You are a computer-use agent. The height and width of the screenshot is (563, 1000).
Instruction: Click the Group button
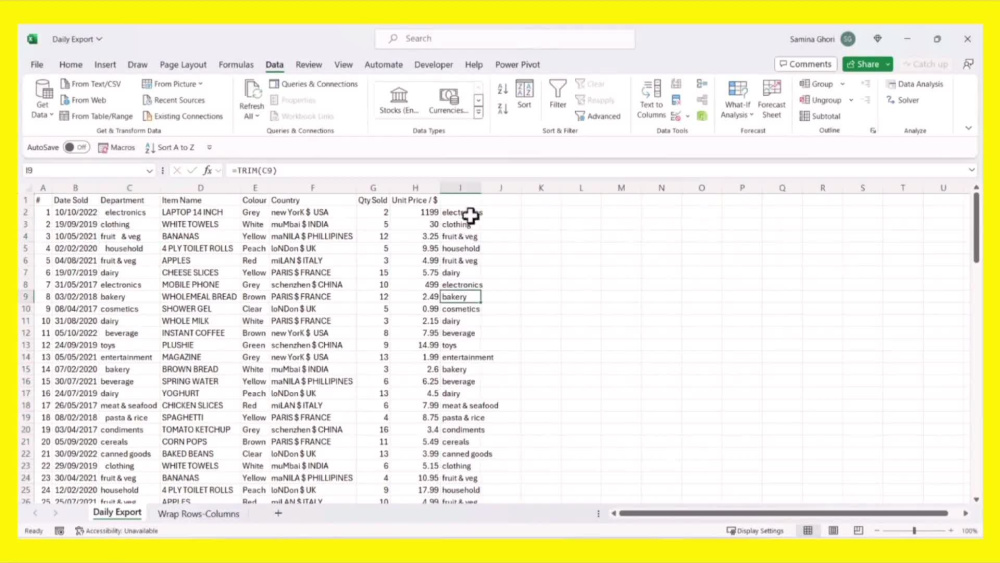point(816,84)
